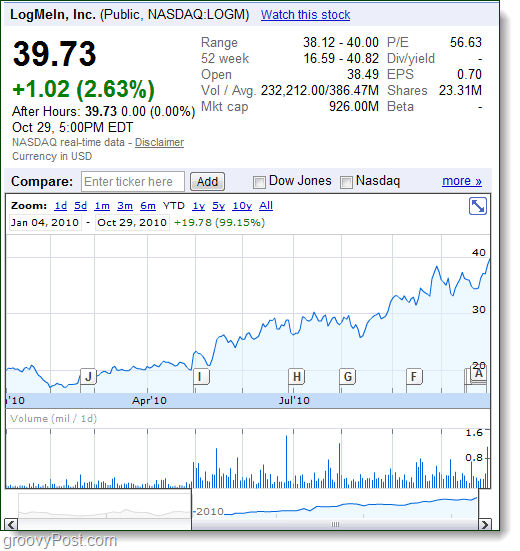Set zoom to 3m
The height and width of the screenshot is (551, 520).
pyautogui.click(x=125, y=206)
